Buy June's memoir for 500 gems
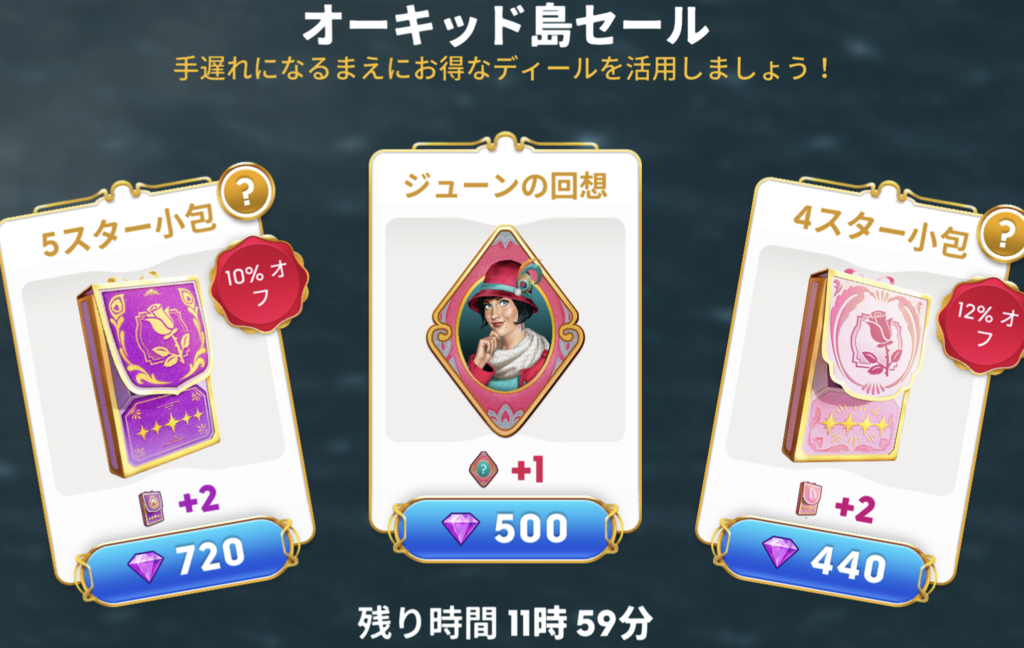The width and height of the screenshot is (1024, 648). click(505, 528)
